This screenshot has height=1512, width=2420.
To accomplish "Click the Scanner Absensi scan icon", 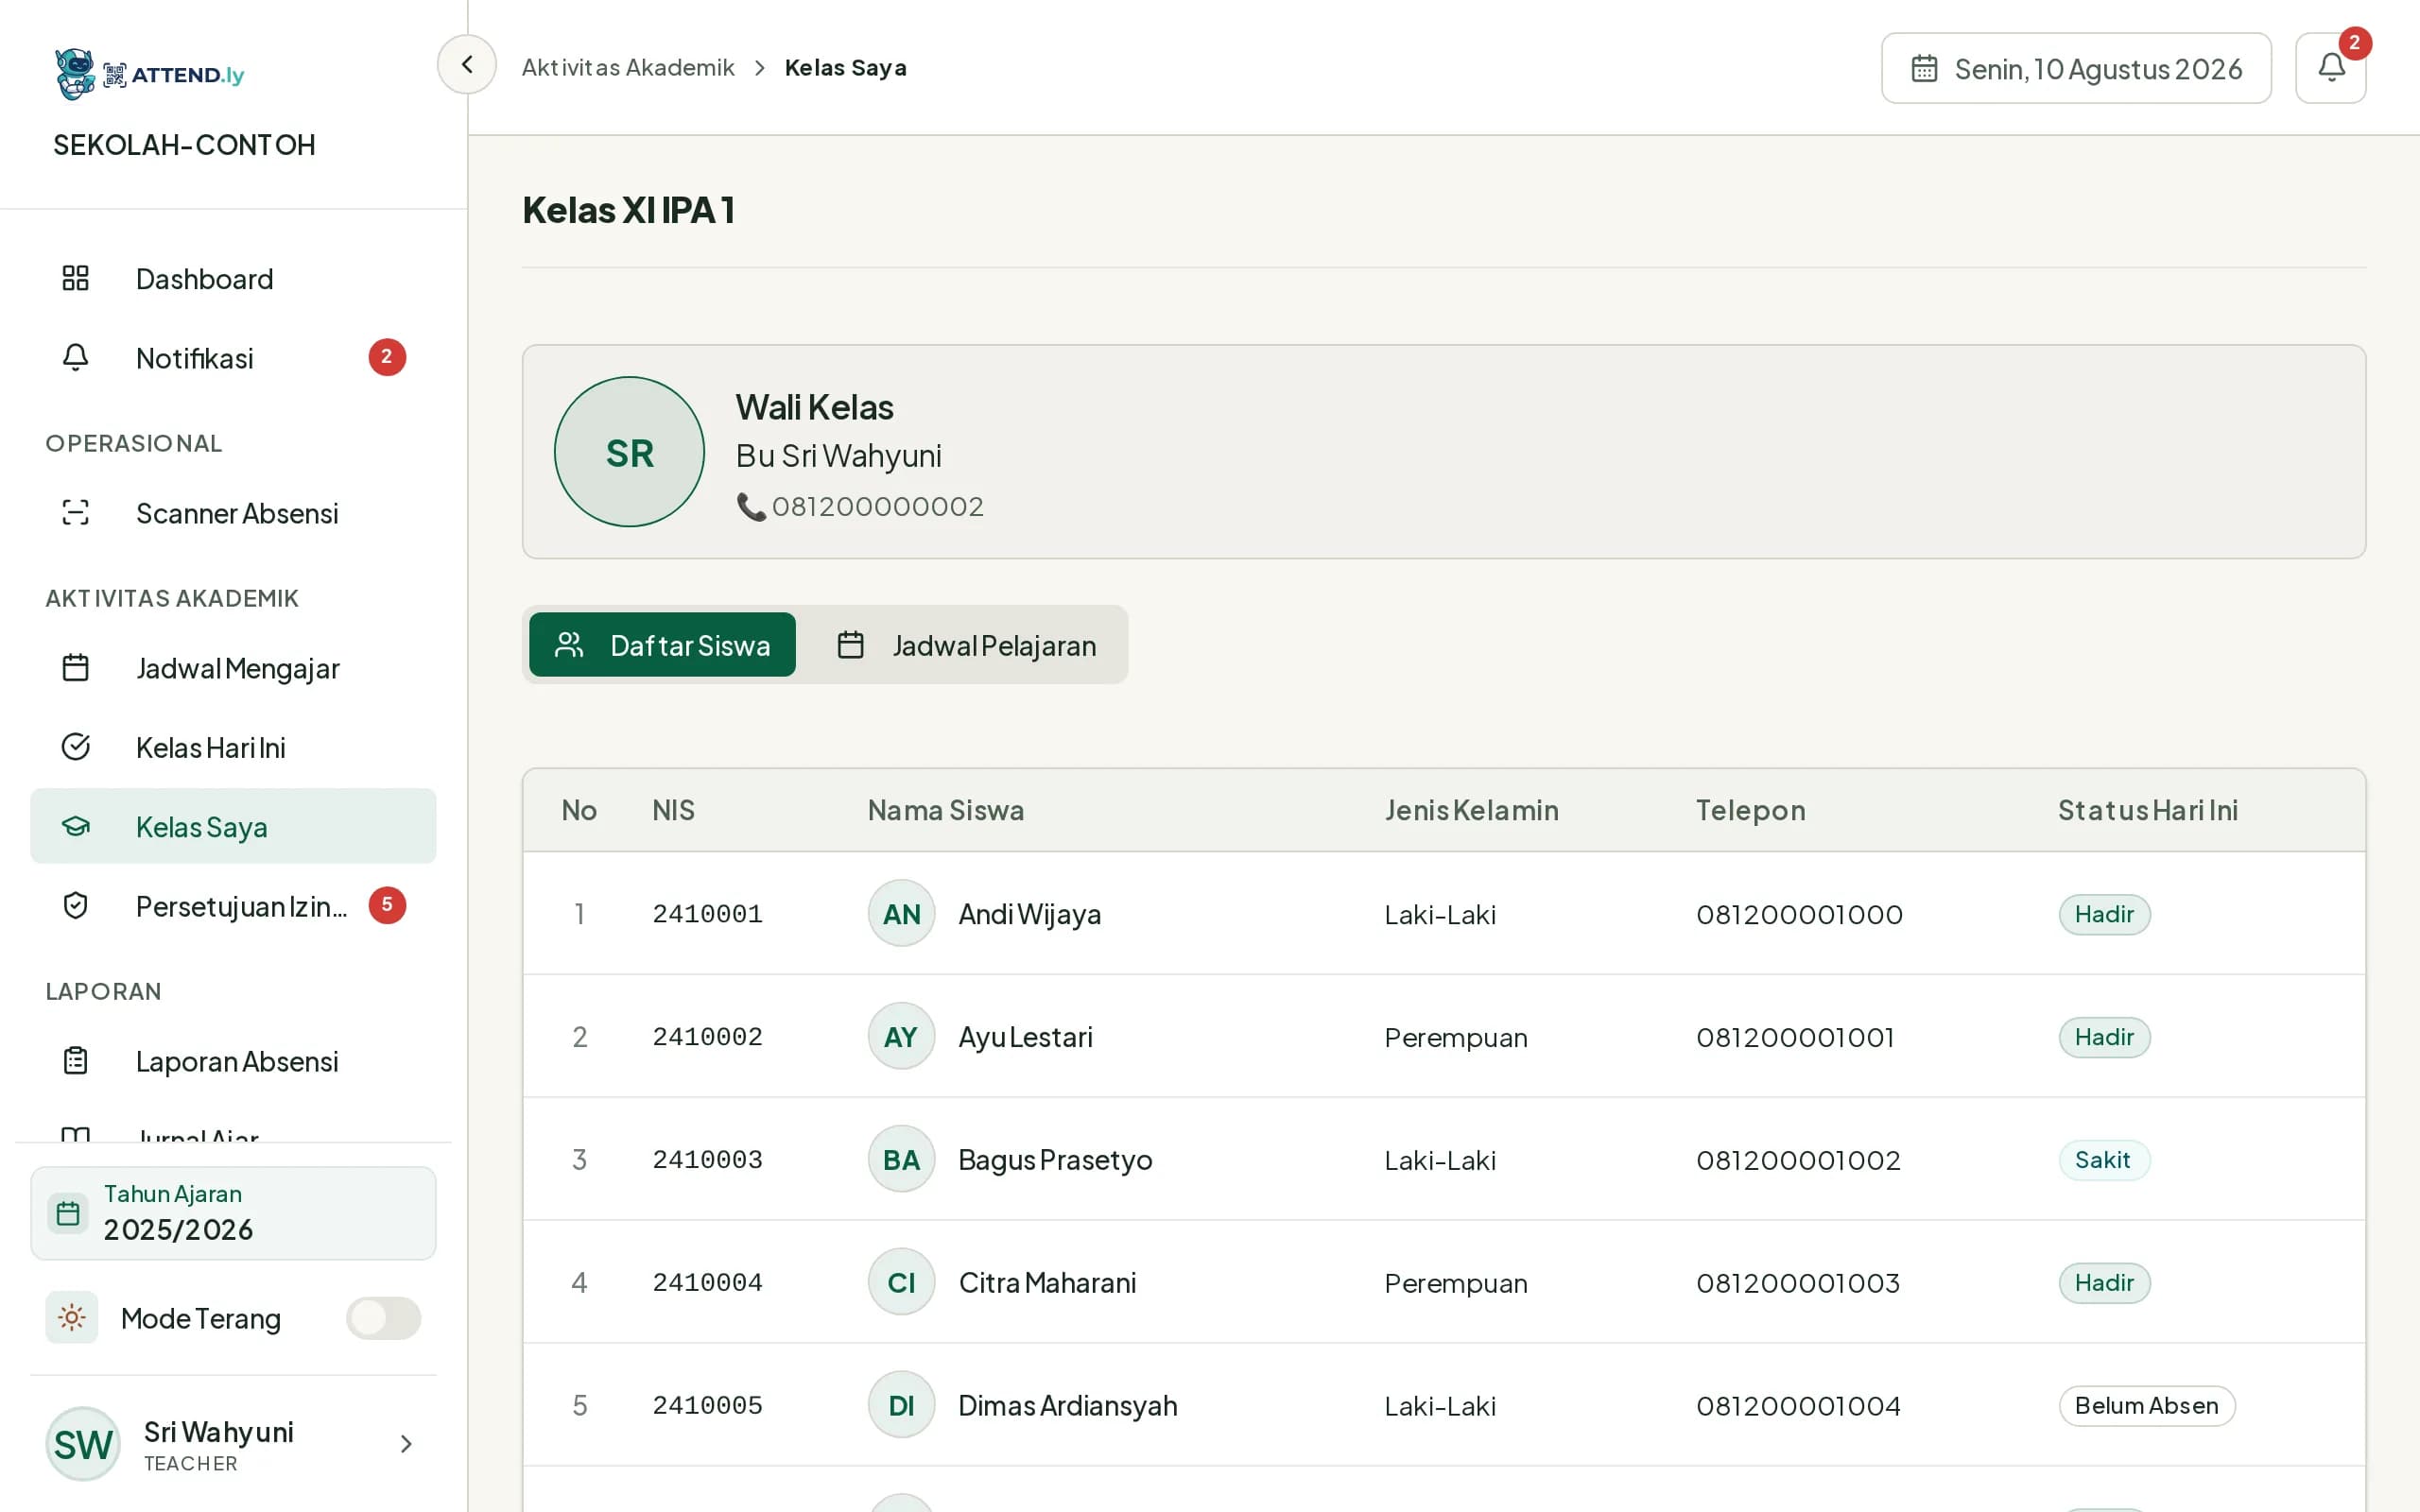I will tap(76, 512).
